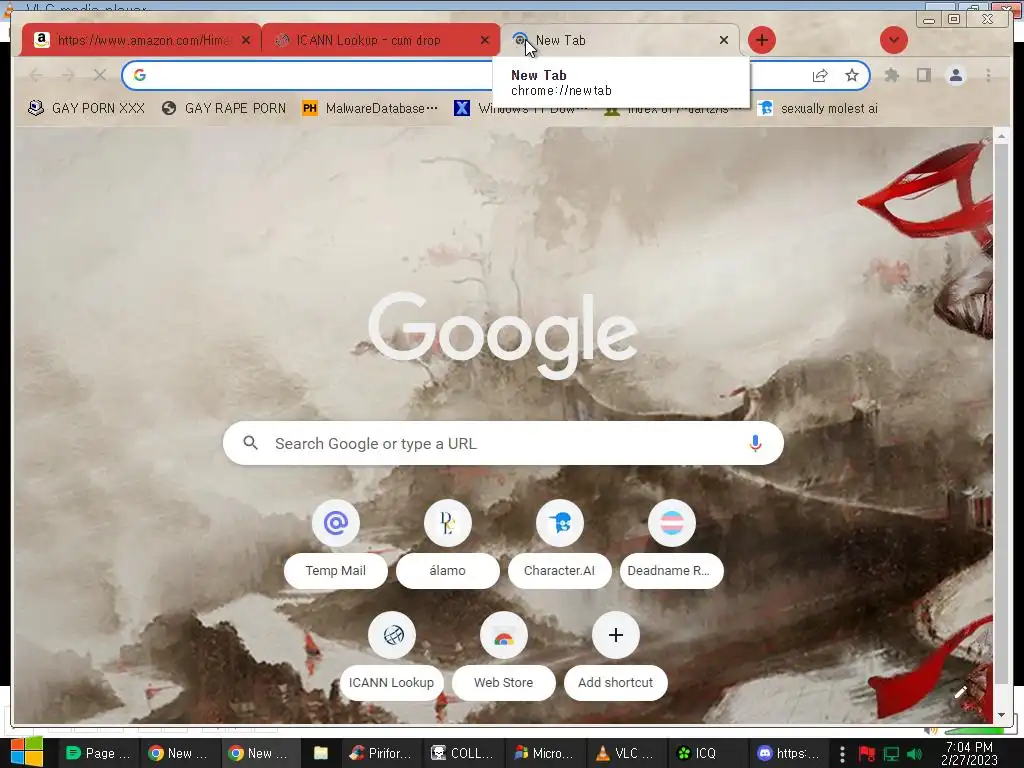Click Add shortcut
The width and height of the screenshot is (1024, 768).
615,656
